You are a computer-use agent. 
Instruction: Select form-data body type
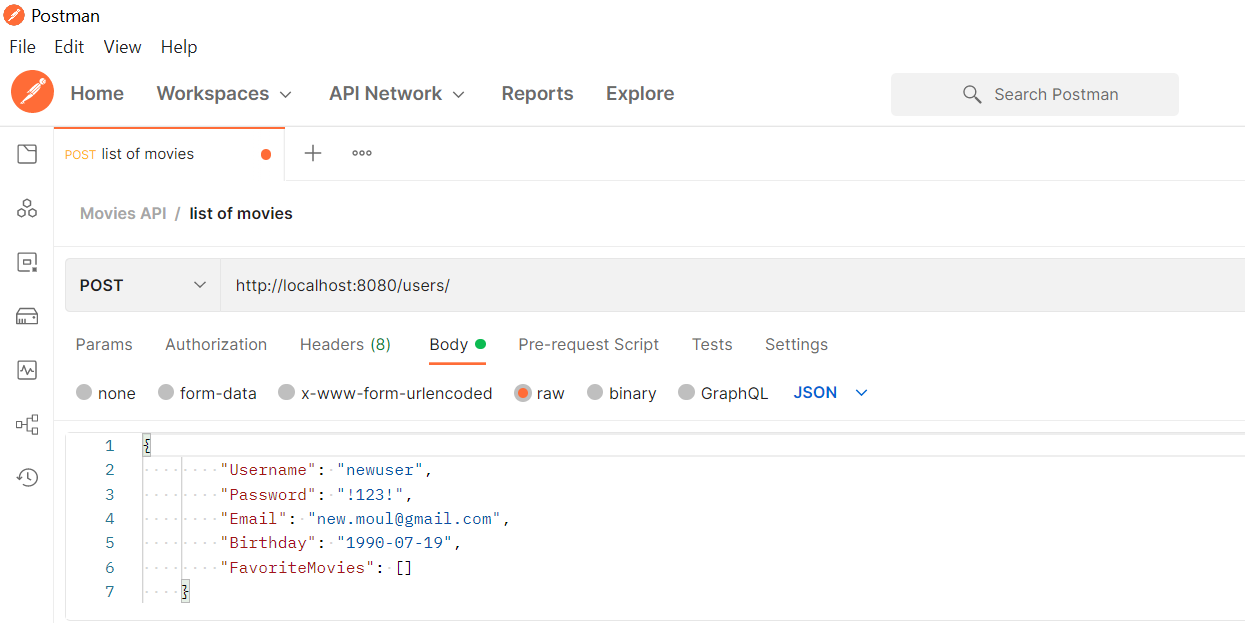click(x=207, y=393)
